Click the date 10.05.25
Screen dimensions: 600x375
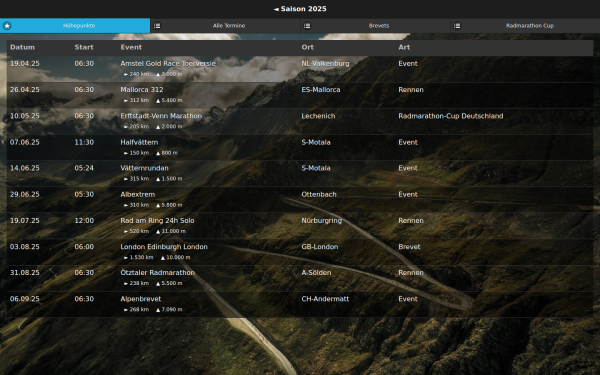(24, 116)
